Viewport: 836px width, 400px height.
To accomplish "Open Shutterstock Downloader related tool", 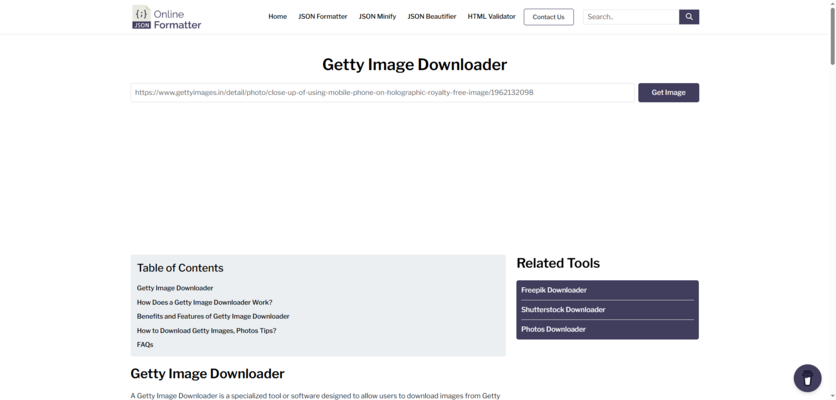I will click(563, 310).
